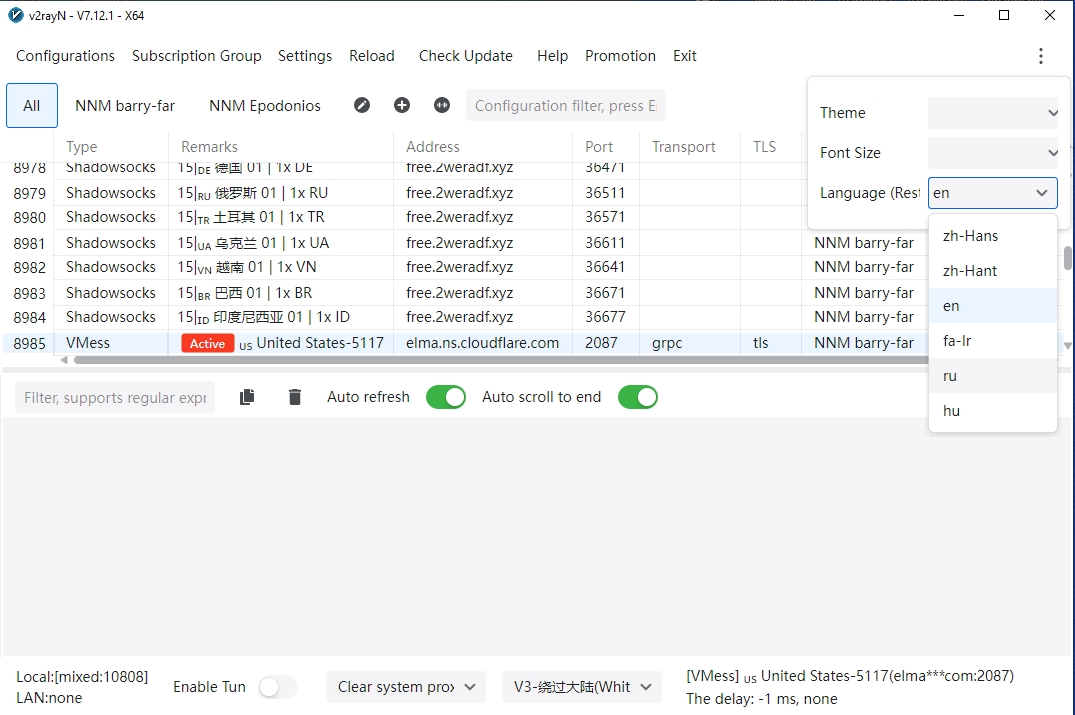Click the vertical scrollbar thumb of server list

point(1067,258)
